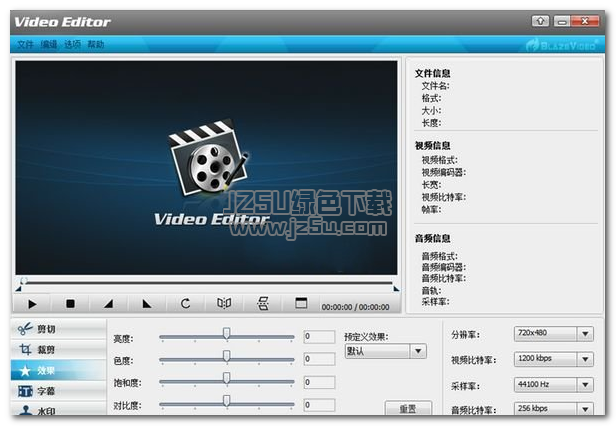Screen dimensions: 616x426
Task: Click the 饱和度 value input field
Action: pos(319,382)
